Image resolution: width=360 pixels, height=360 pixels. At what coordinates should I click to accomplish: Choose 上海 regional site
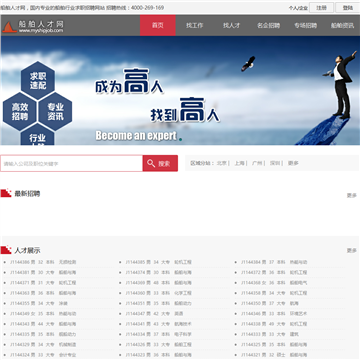(239, 163)
